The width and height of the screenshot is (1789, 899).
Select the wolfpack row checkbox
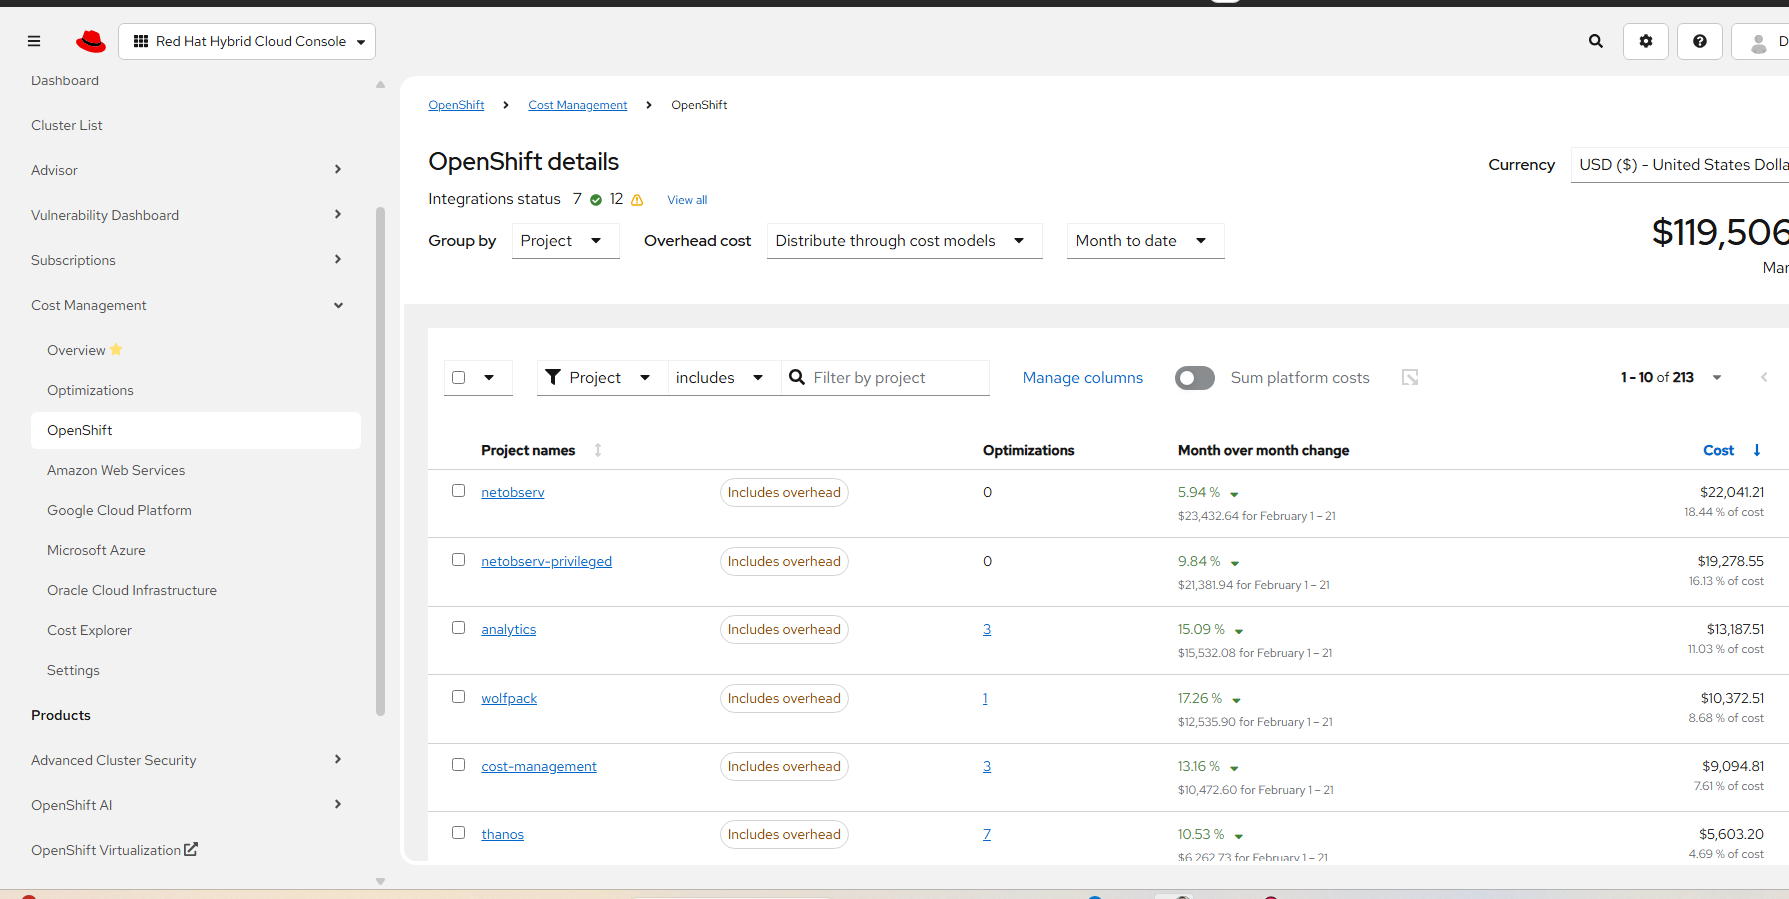click(x=459, y=697)
